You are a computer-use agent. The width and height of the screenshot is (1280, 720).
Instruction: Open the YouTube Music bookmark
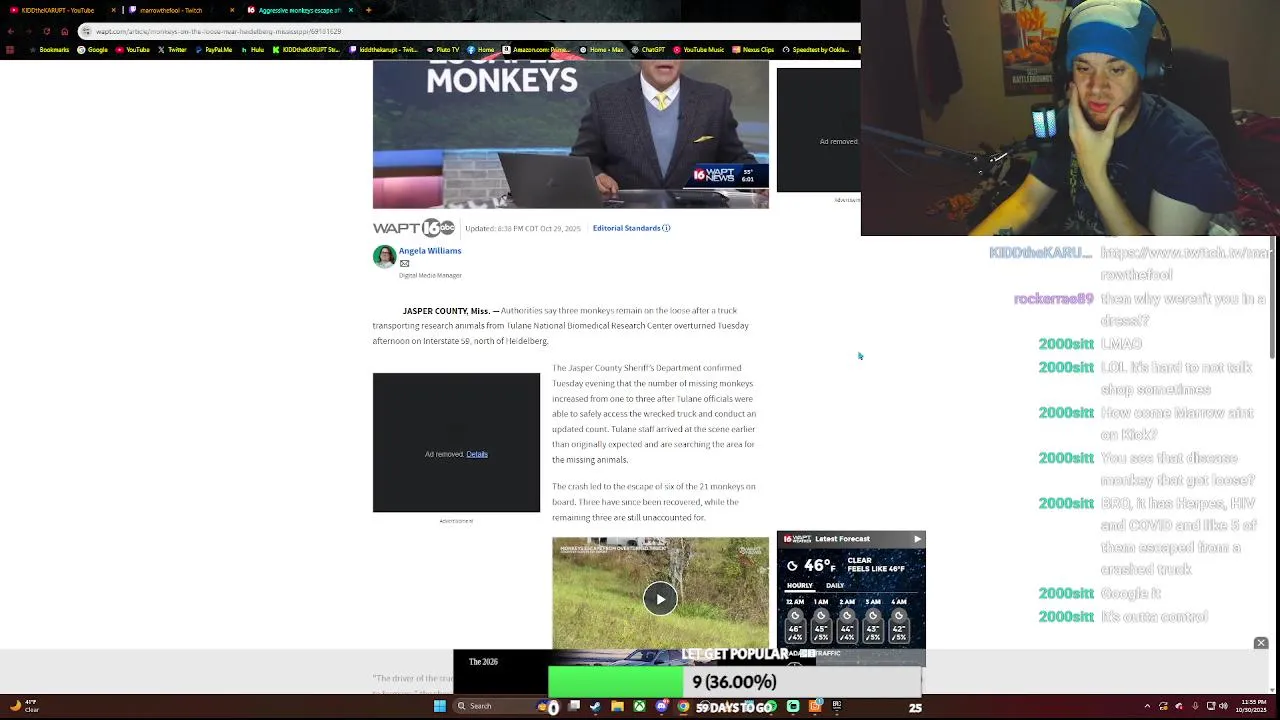tap(699, 50)
